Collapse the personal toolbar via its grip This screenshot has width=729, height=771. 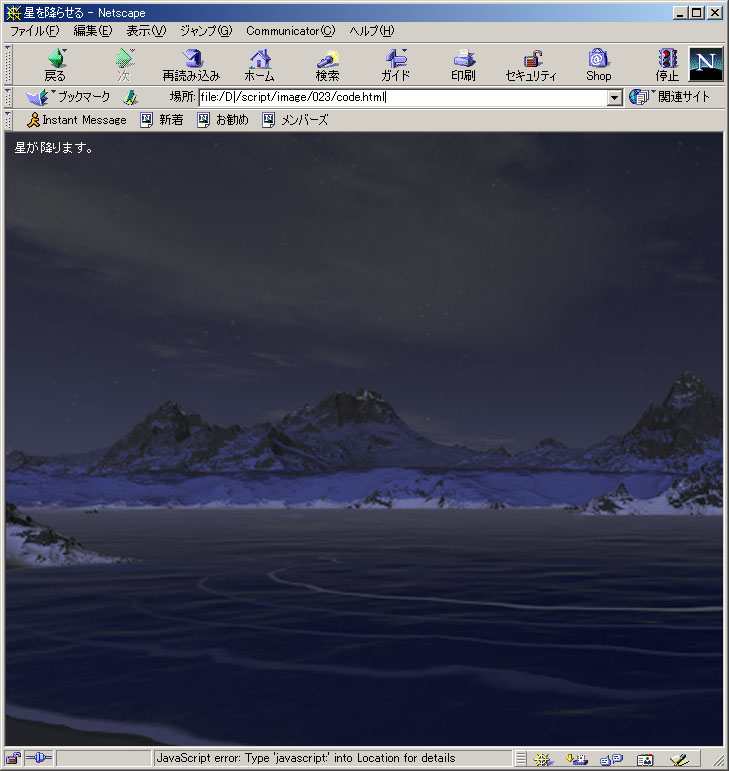[x=8, y=120]
